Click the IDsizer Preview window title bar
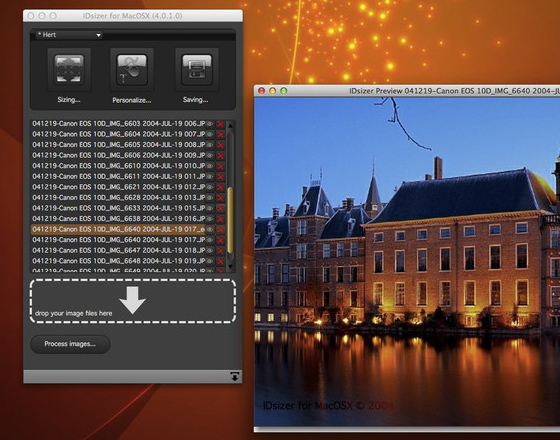This screenshot has width=560, height=440. [x=407, y=91]
